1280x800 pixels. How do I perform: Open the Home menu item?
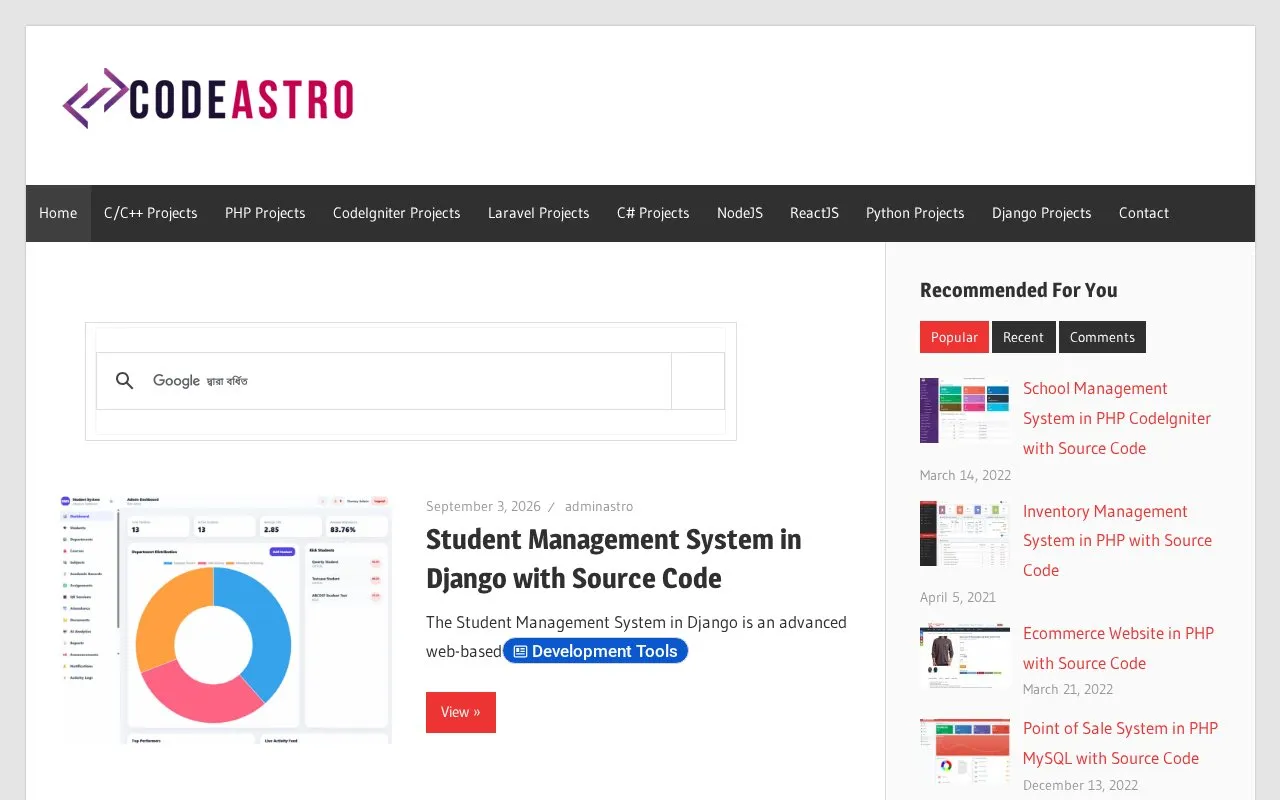pos(58,213)
